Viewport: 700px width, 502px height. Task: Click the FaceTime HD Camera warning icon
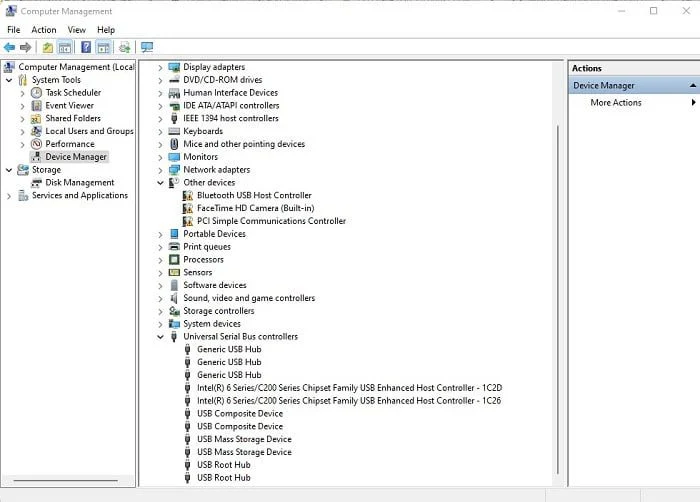tap(188, 209)
